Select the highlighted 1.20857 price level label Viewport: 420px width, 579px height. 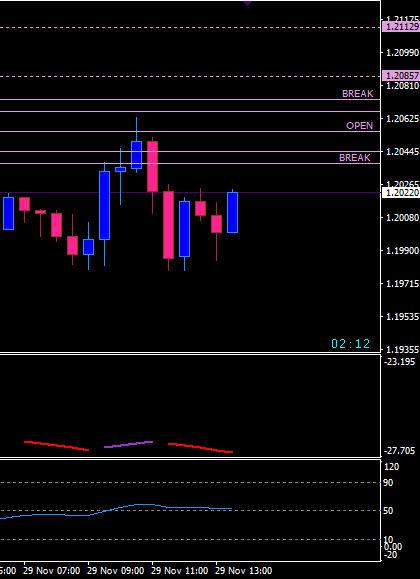401,76
